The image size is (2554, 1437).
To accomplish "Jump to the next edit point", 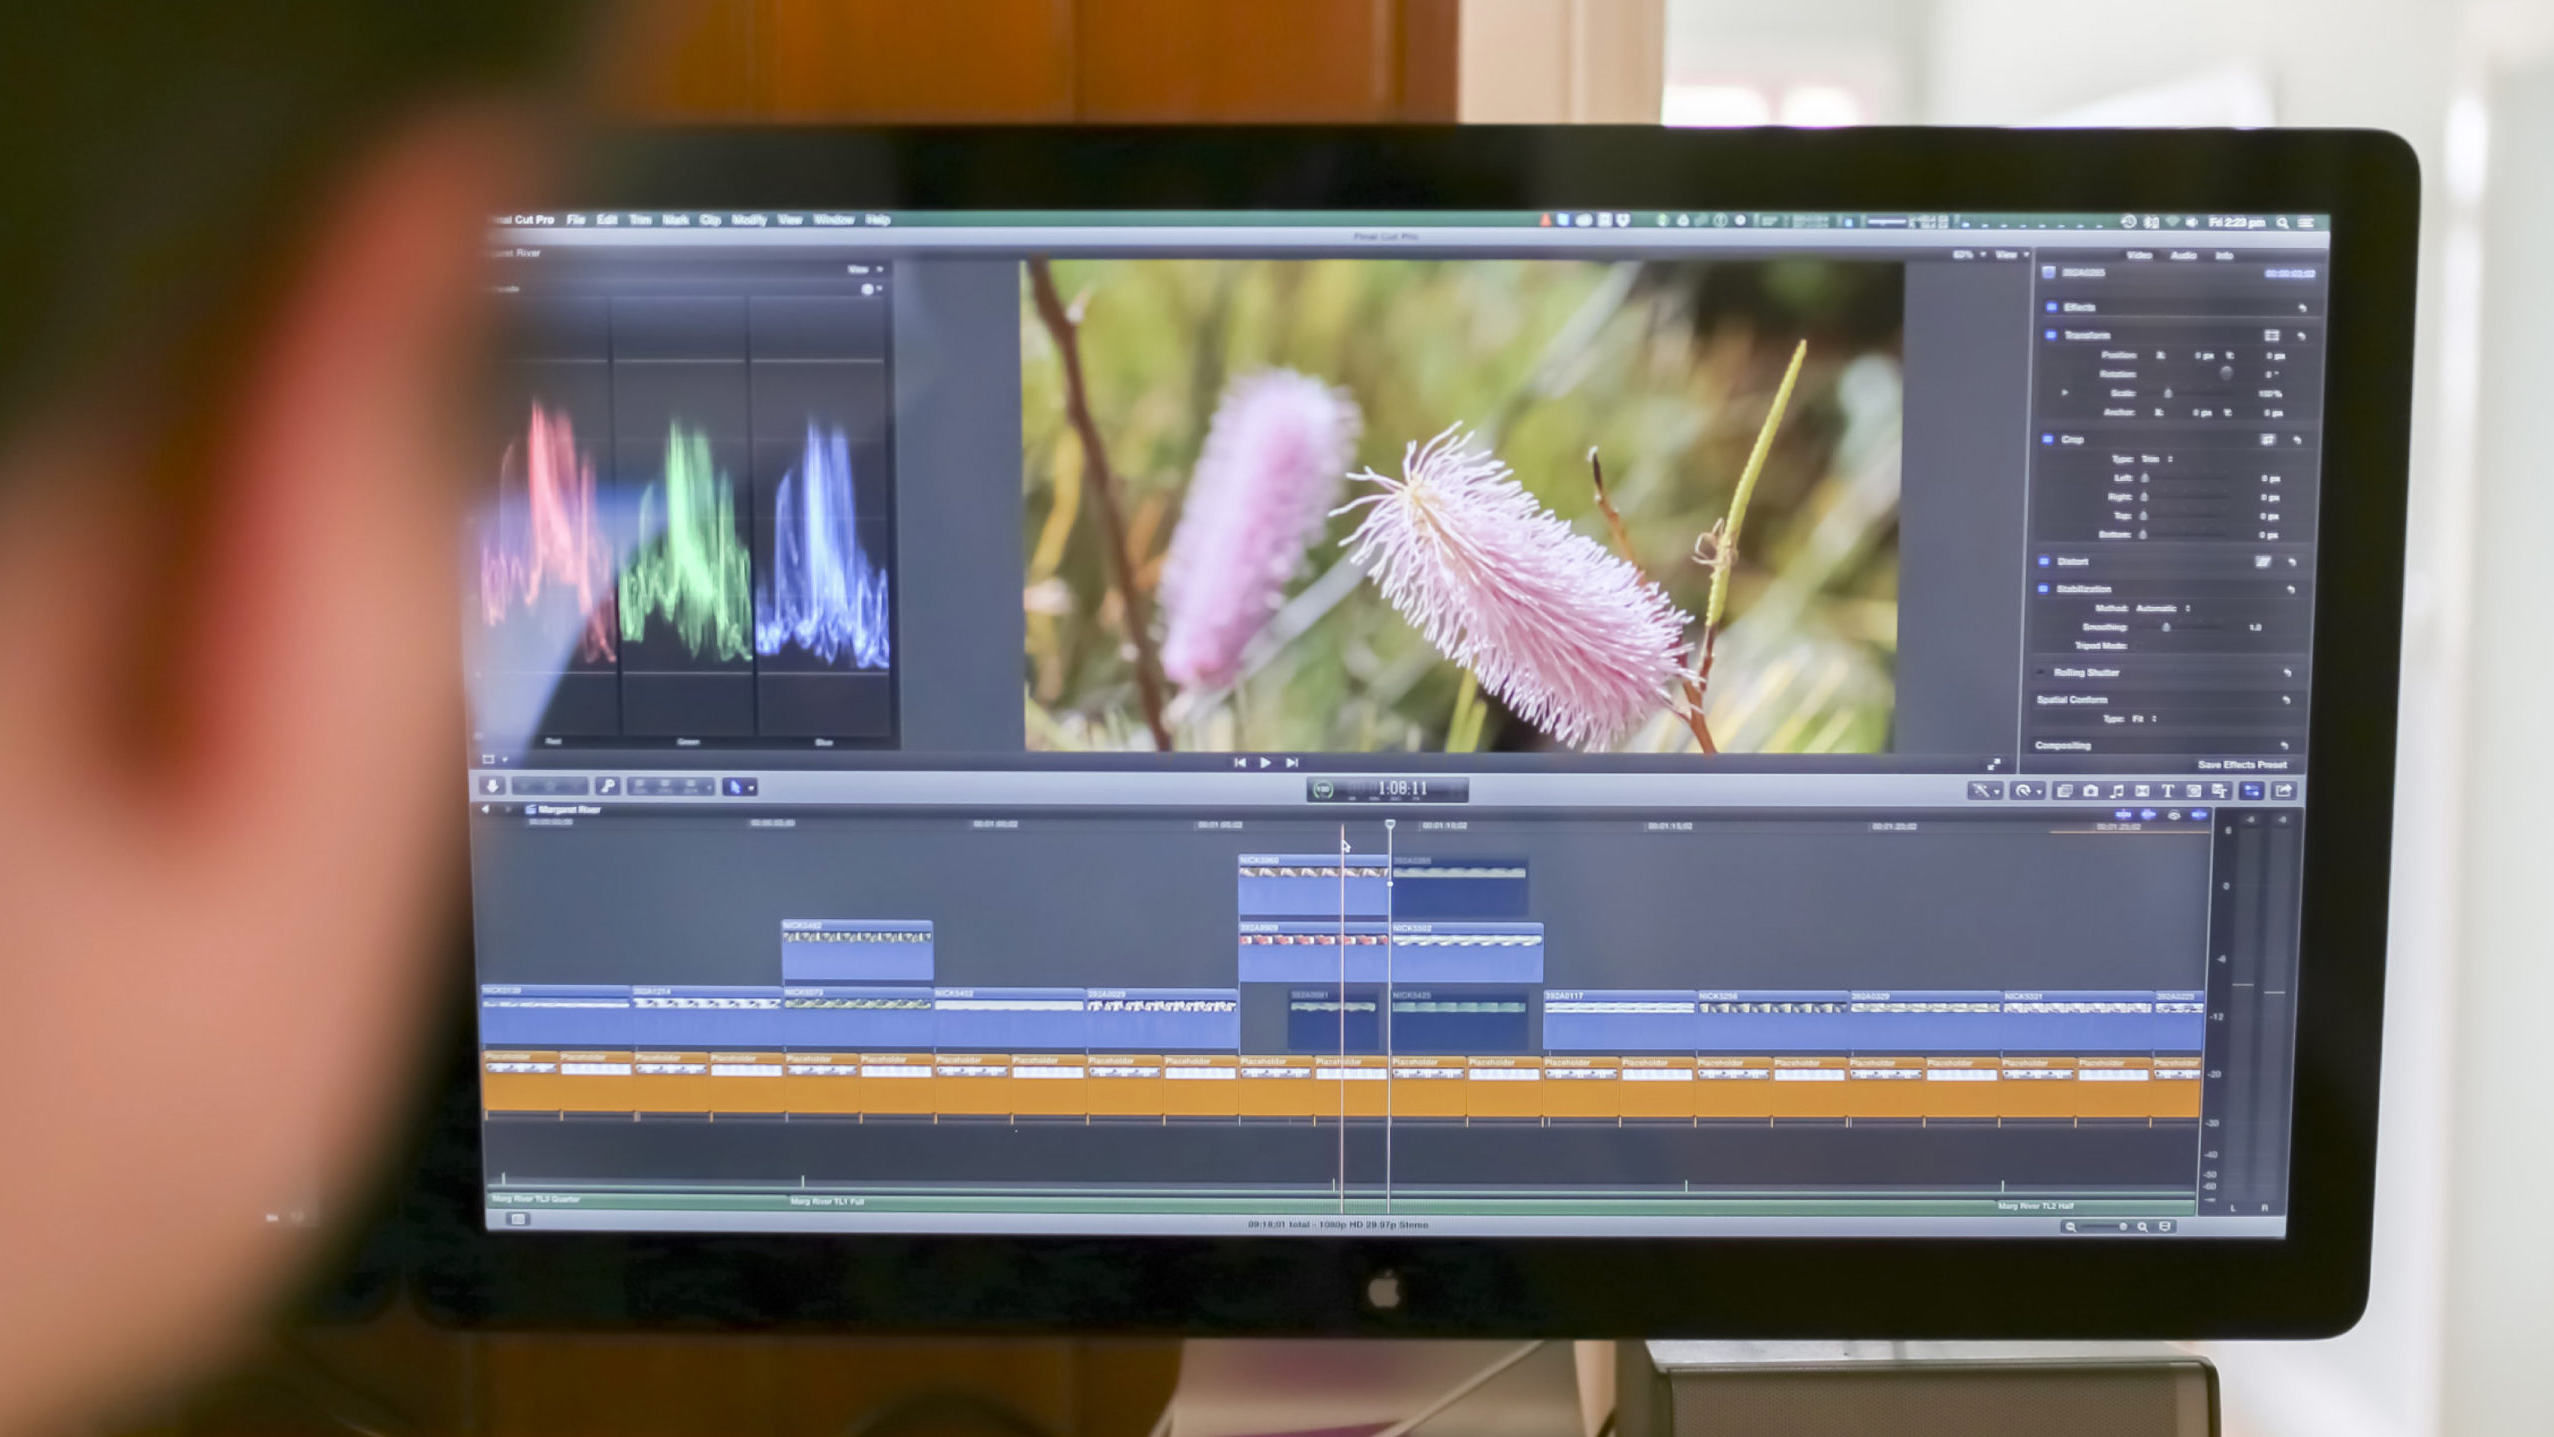I will coord(1292,762).
